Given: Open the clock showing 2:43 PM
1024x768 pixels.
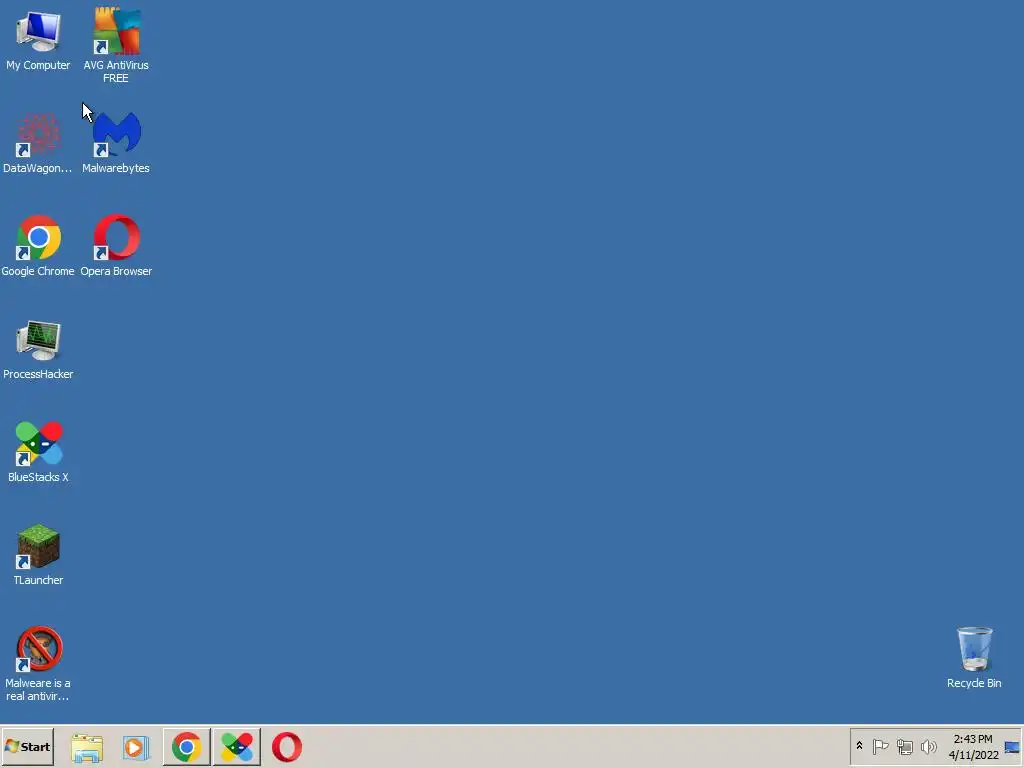Looking at the screenshot, I should [x=973, y=746].
